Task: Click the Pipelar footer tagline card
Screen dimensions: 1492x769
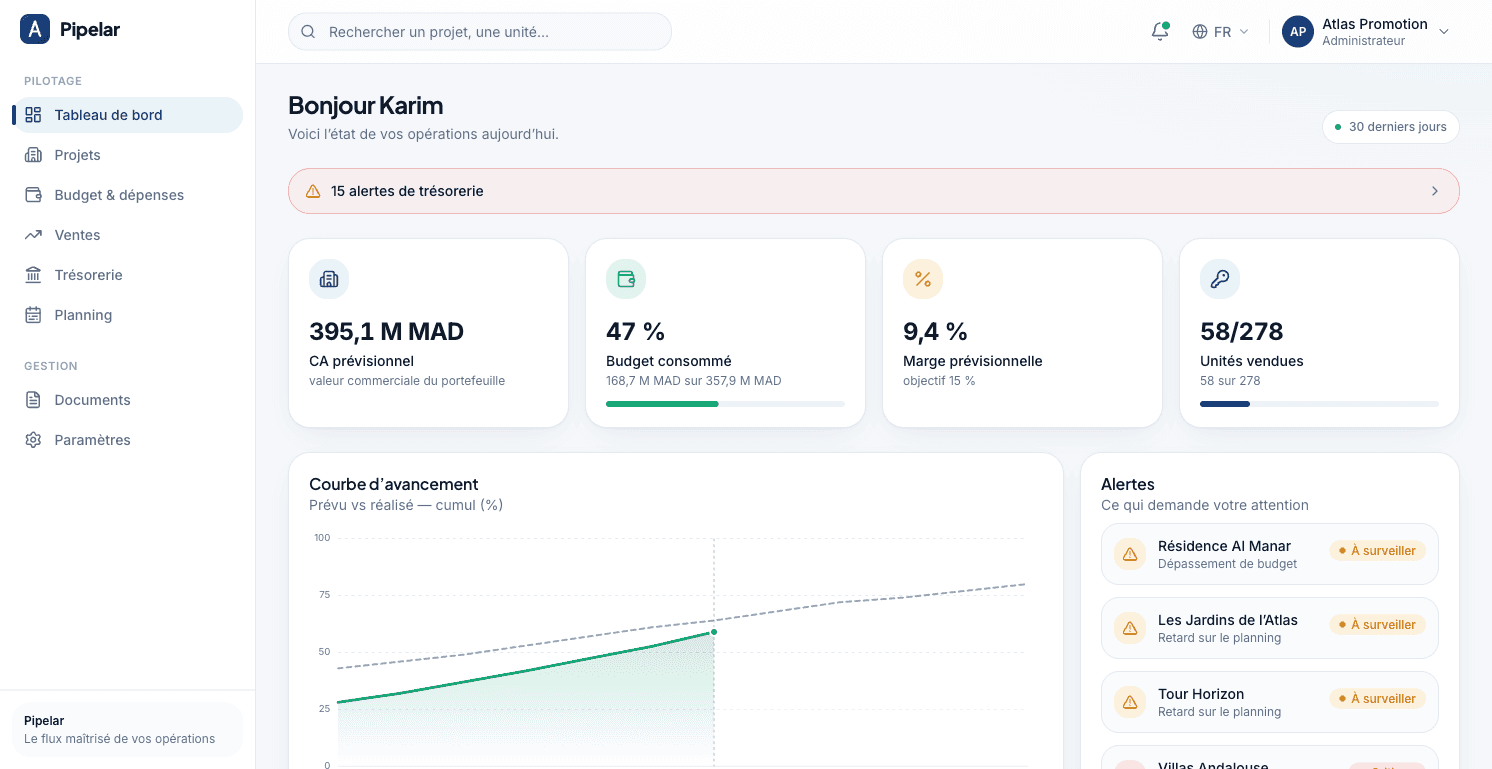Action: [127, 729]
